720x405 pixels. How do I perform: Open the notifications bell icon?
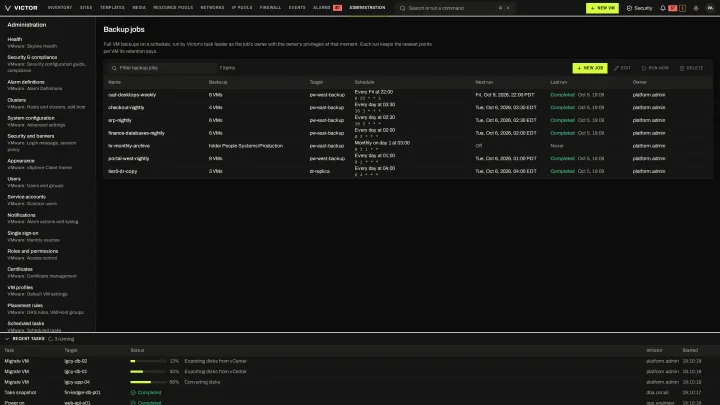tap(663, 8)
